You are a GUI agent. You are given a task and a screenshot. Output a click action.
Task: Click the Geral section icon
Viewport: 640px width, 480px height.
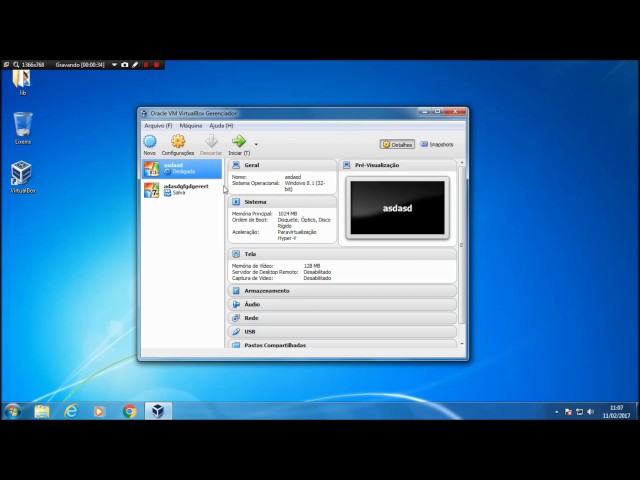click(236, 165)
